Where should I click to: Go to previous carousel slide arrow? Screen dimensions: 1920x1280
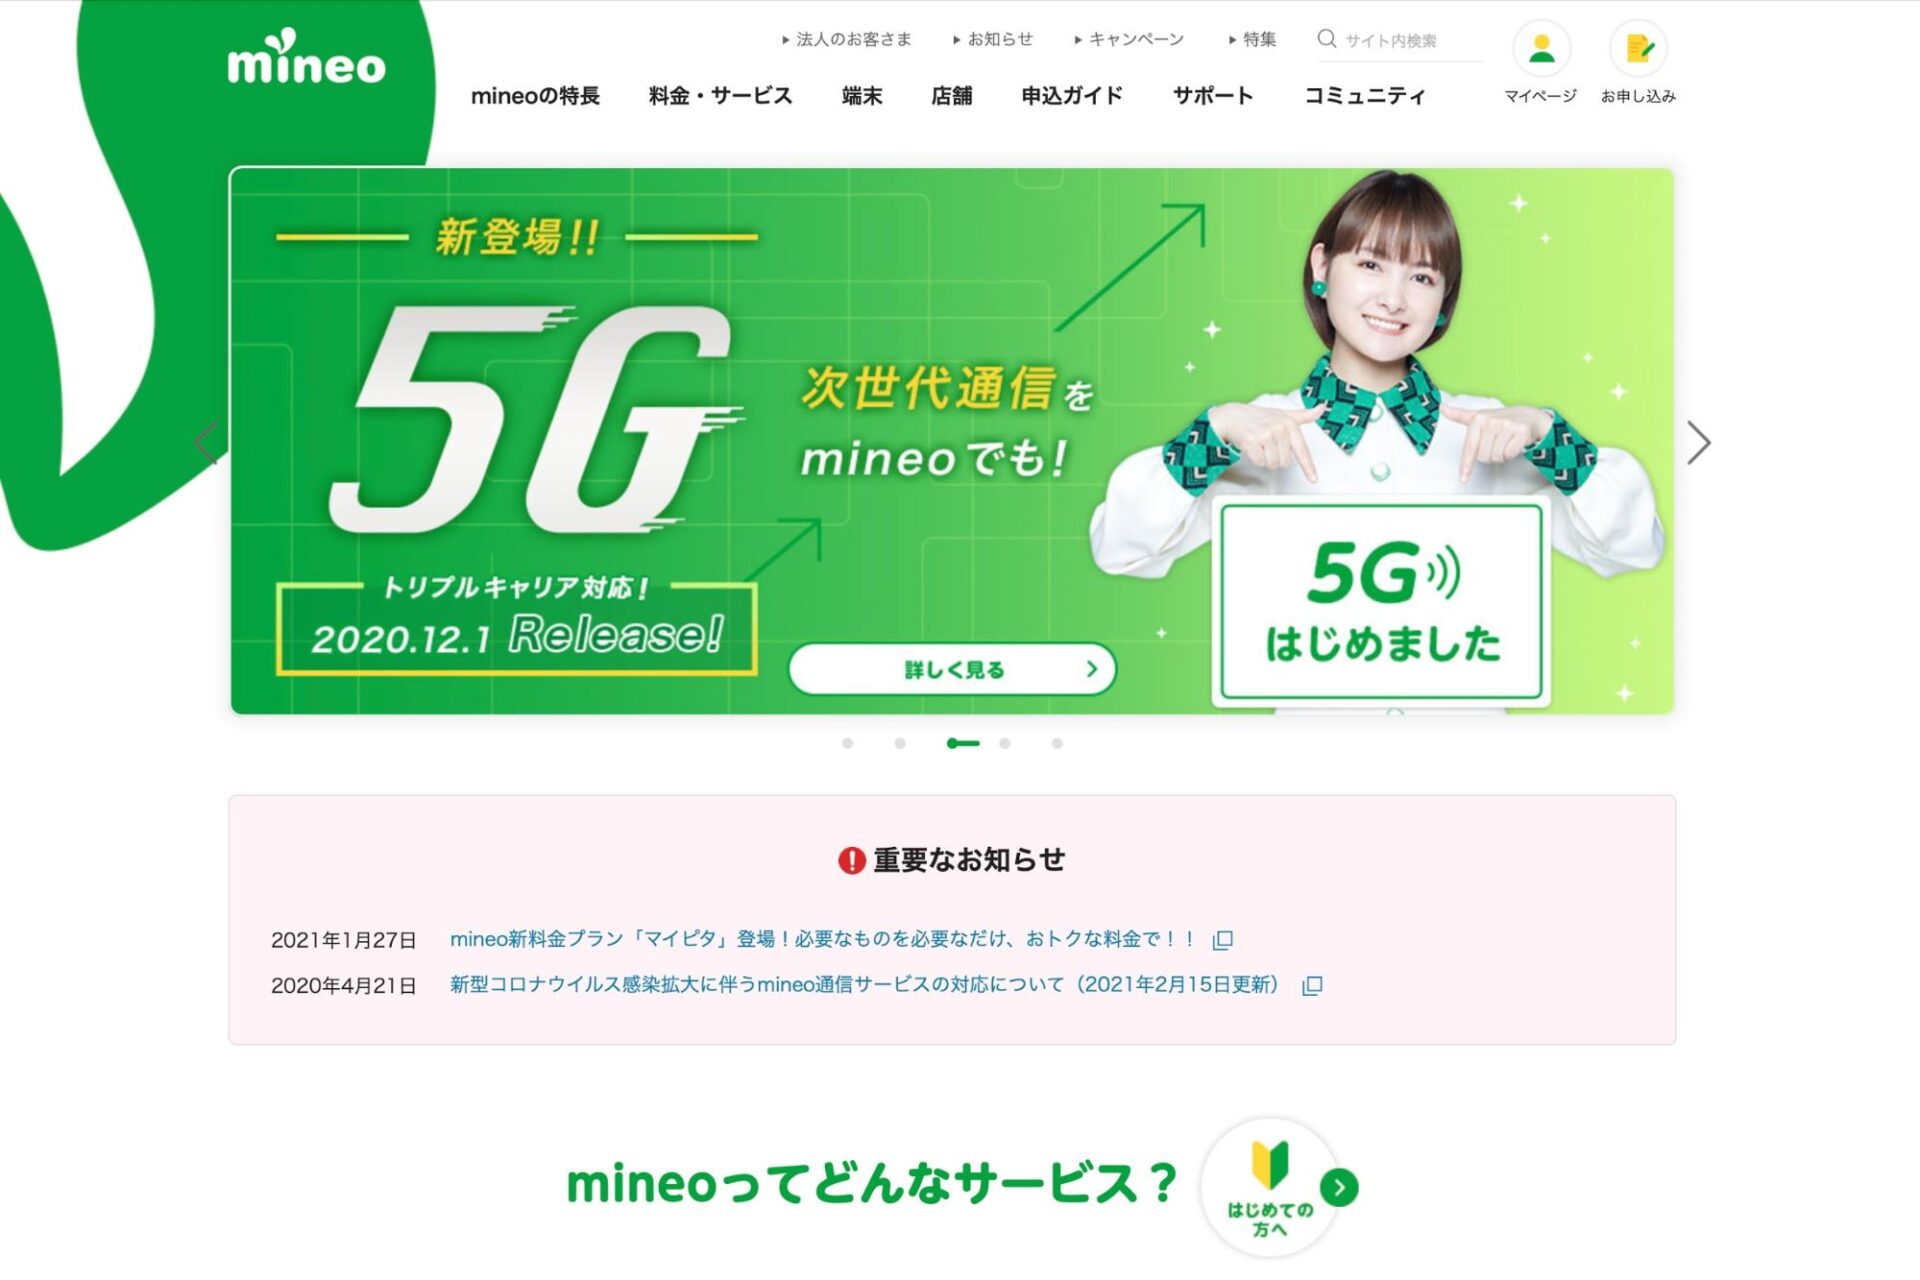pos(207,442)
